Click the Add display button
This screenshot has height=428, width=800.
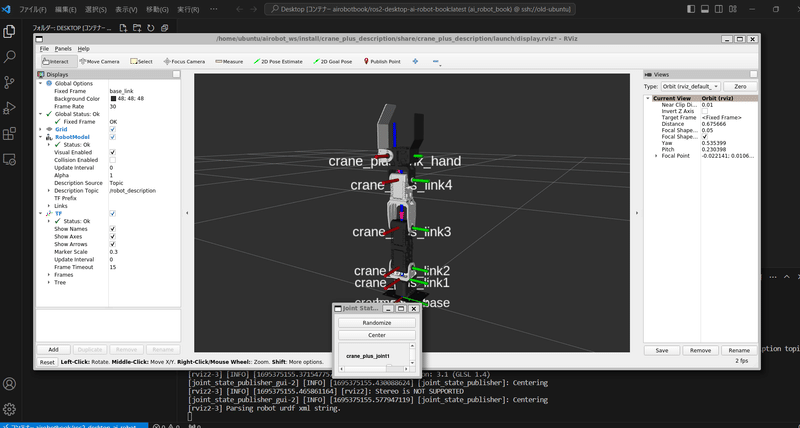[54, 349]
